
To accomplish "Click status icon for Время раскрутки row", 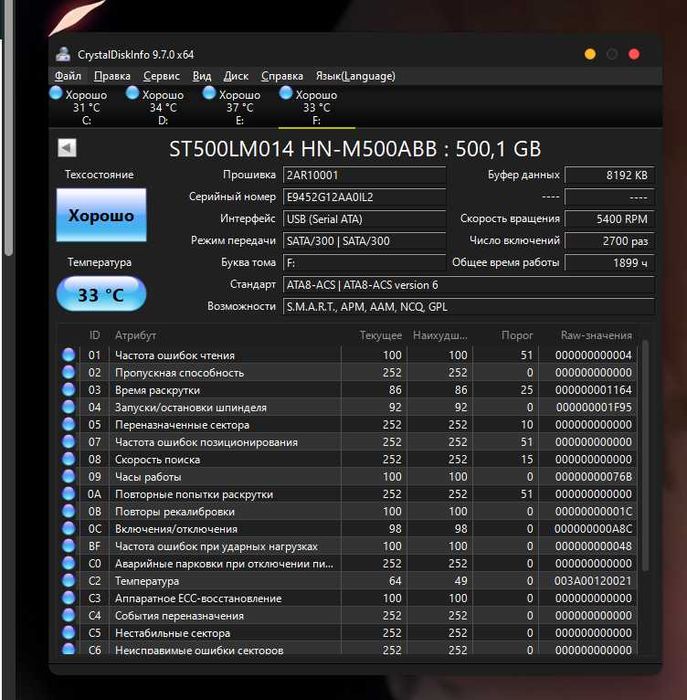I will point(68,390).
